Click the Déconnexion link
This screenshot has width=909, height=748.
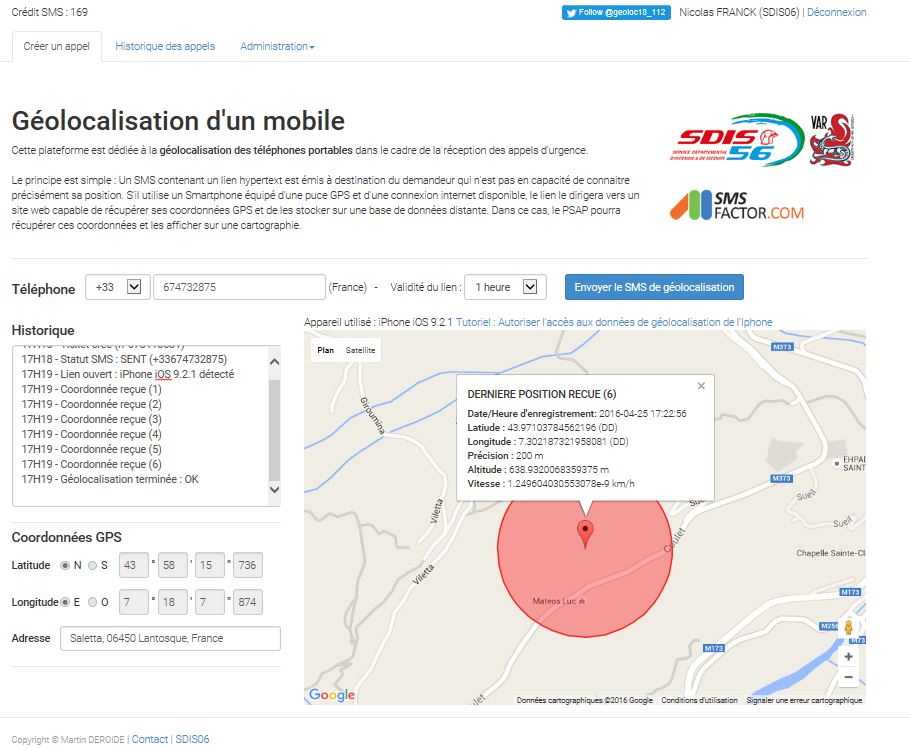pos(837,12)
